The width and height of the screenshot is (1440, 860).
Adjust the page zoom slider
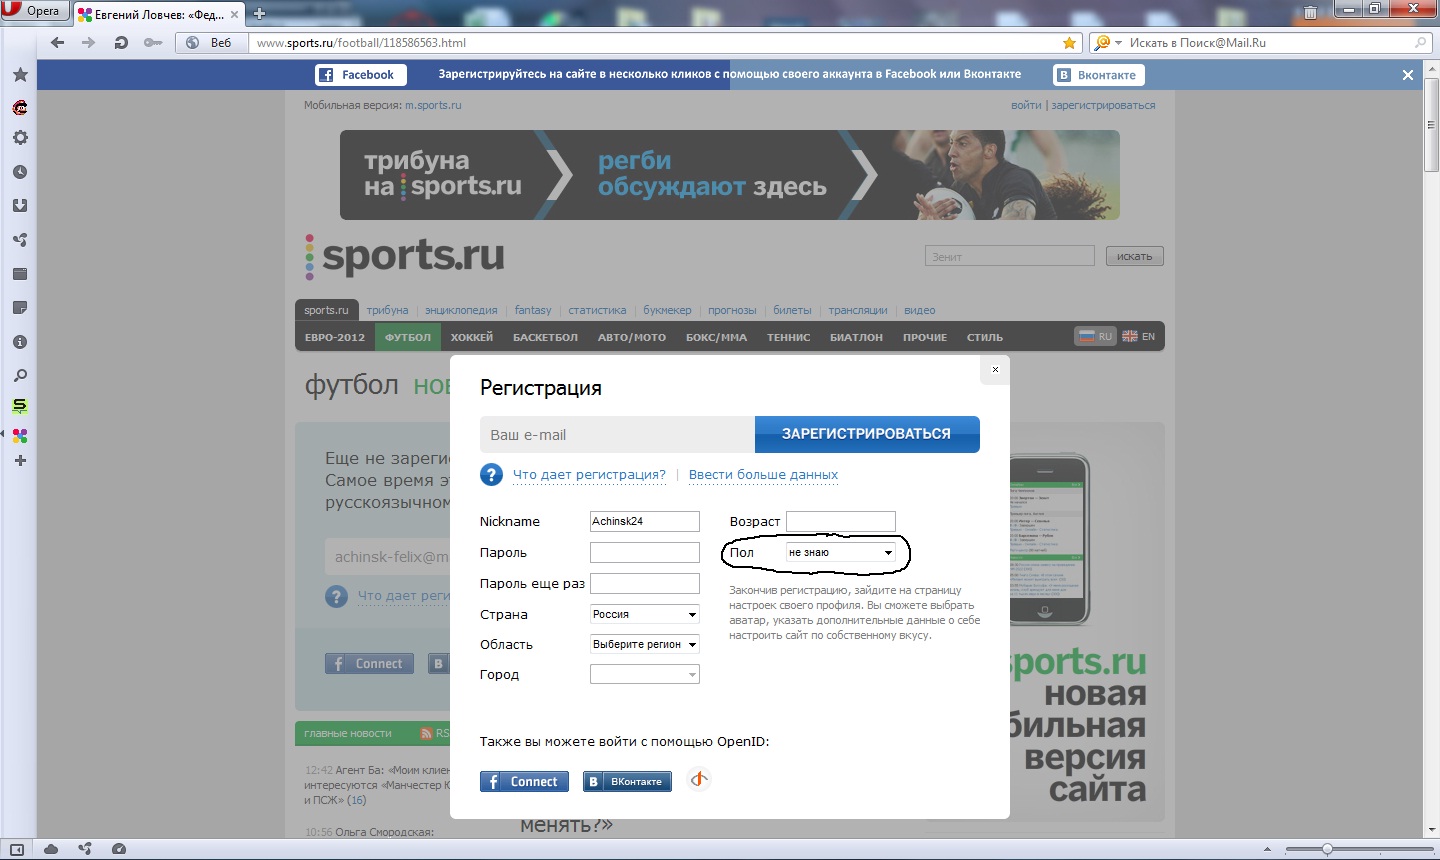tap(1327, 849)
